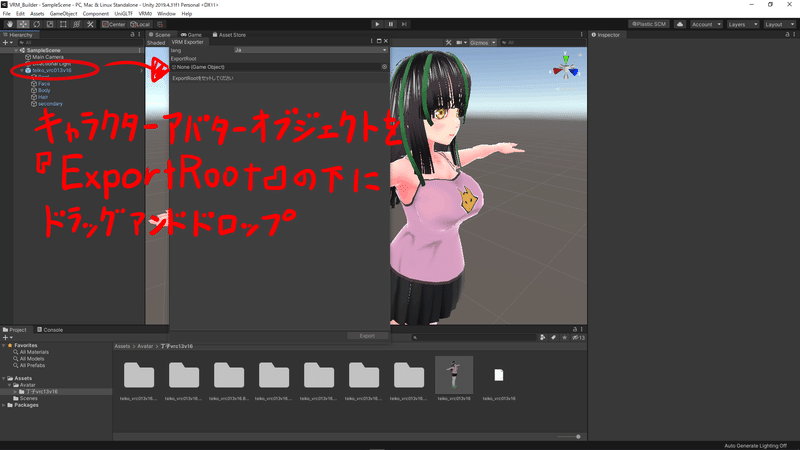Select the Scenes folder in Project
Viewport: 800px width, 450px height.
pyautogui.click(x=28, y=398)
